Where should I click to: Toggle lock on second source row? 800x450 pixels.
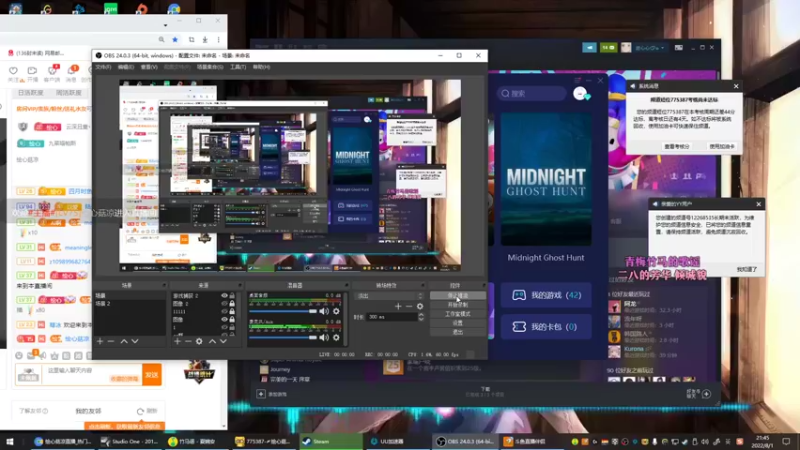232,304
